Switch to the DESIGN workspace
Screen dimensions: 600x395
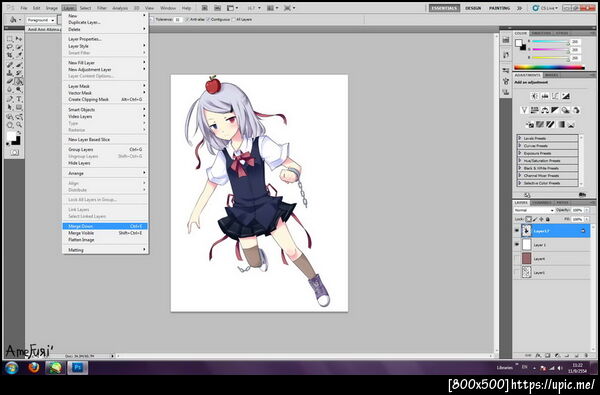(x=473, y=8)
